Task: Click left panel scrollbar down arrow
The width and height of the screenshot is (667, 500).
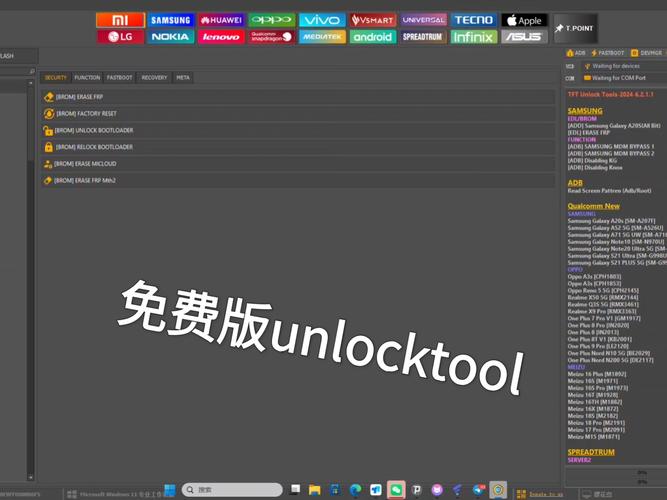Action: coord(31,477)
